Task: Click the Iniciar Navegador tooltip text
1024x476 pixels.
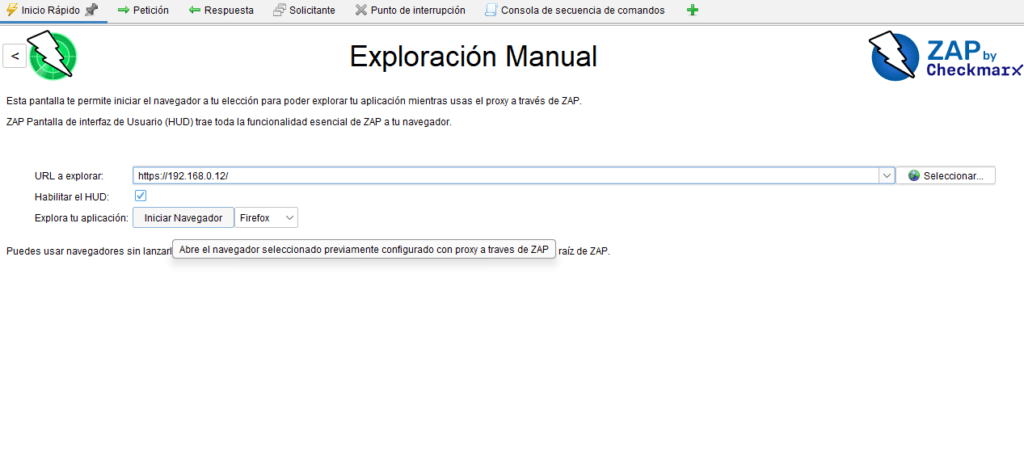Action: [364, 250]
